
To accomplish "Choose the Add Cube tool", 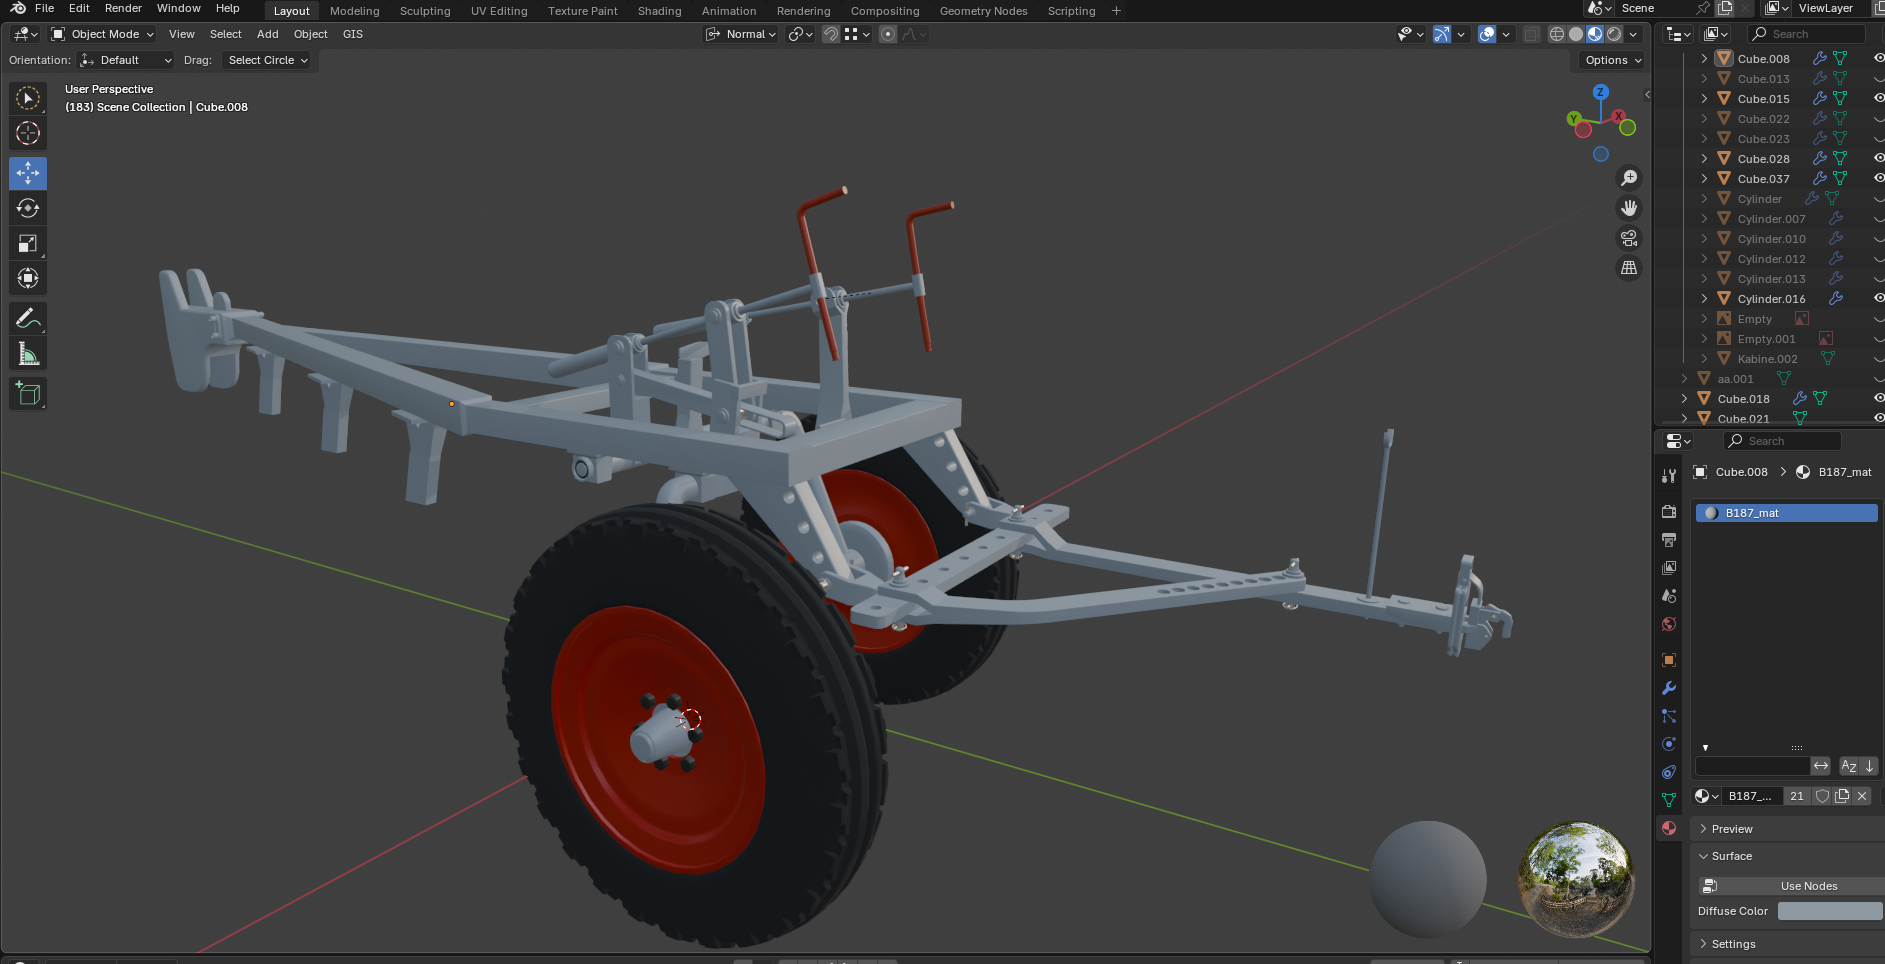I will 28,394.
